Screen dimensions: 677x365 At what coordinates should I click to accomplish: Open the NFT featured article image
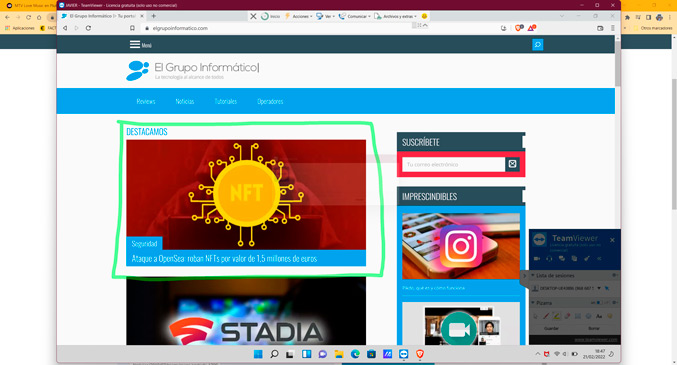tap(246, 194)
